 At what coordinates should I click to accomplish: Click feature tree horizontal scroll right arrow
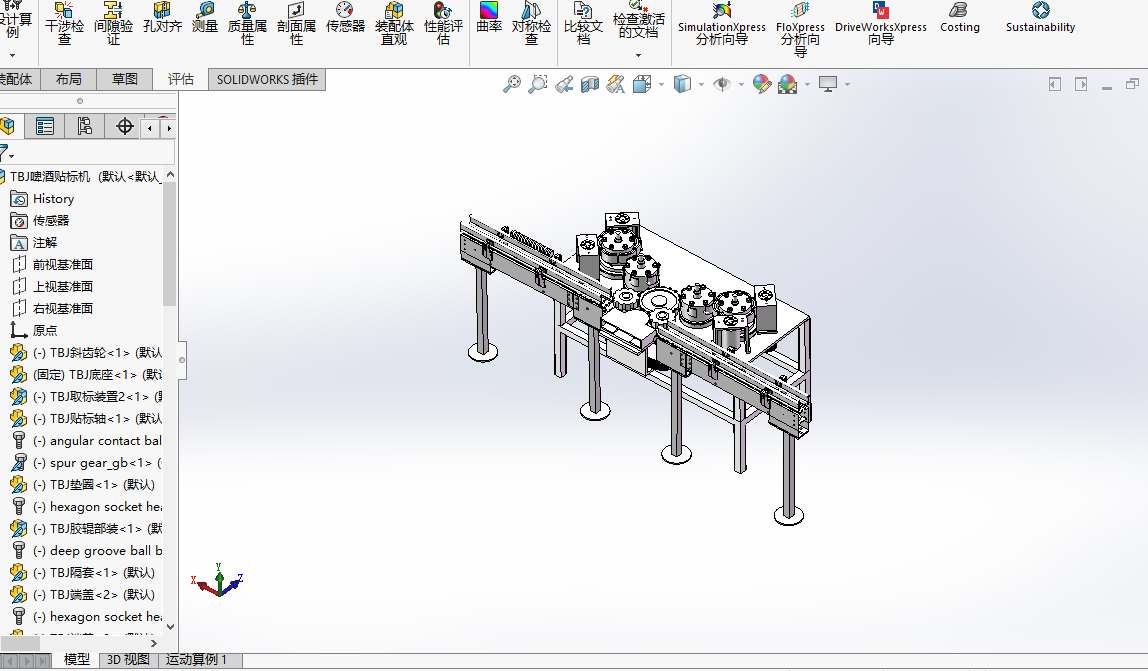click(x=153, y=643)
